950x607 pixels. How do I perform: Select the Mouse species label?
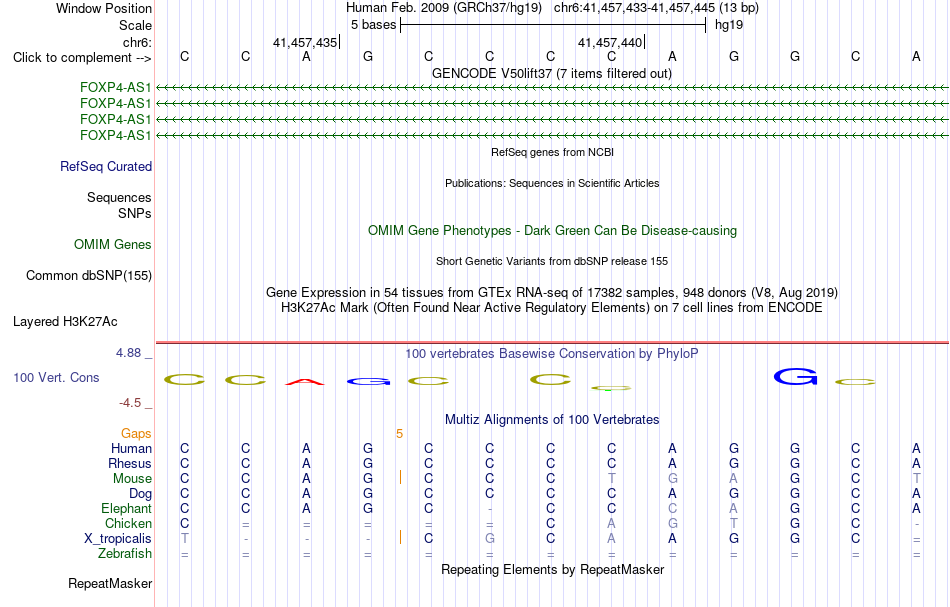(132, 479)
